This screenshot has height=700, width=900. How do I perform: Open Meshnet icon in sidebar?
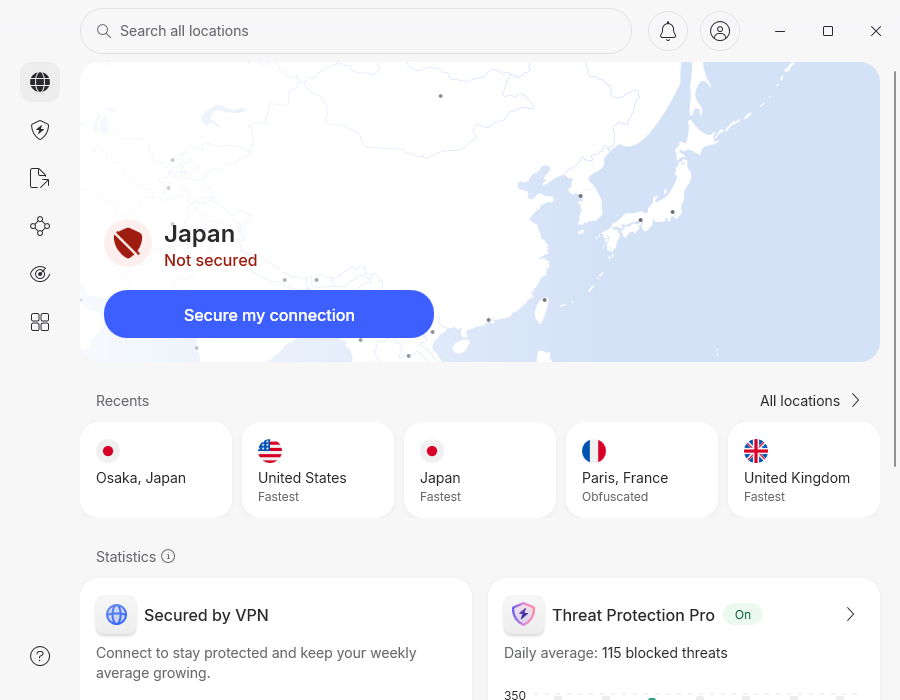40,226
